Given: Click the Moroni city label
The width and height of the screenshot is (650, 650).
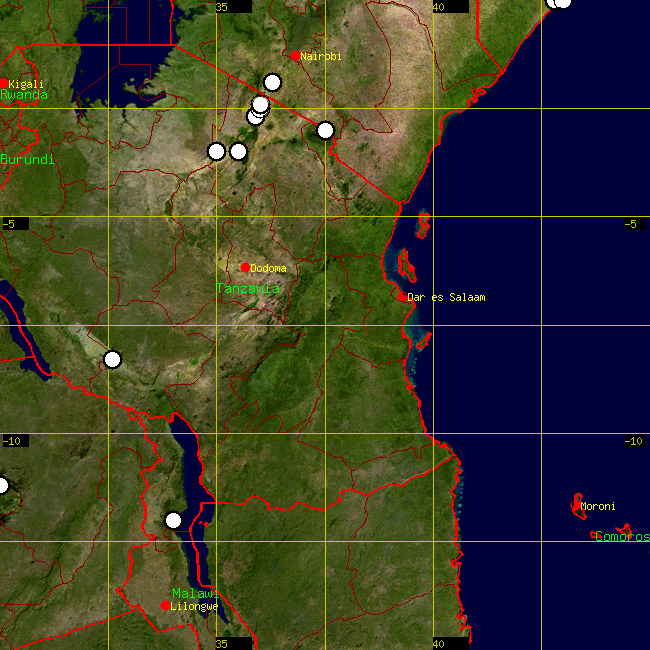Looking at the screenshot, I should click(598, 506).
